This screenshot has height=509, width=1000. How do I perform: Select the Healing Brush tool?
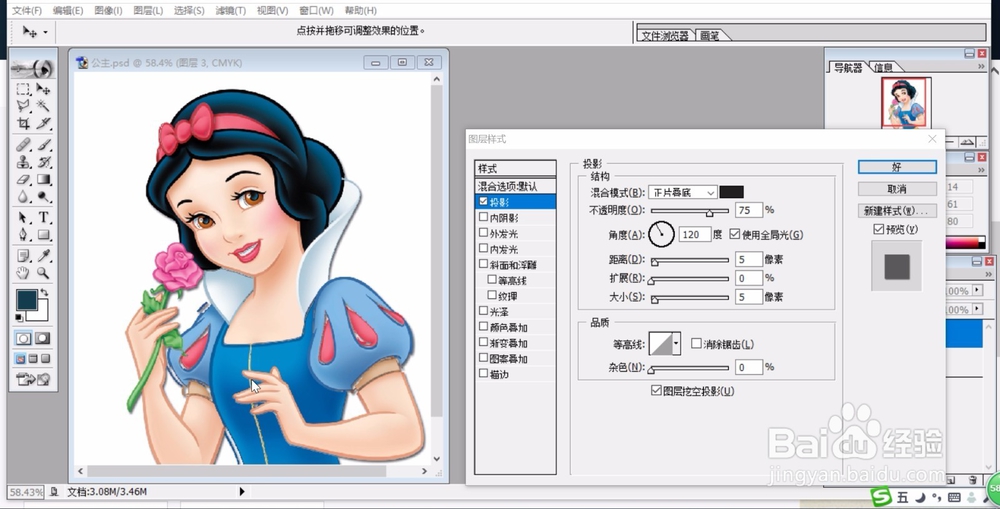coord(23,145)
